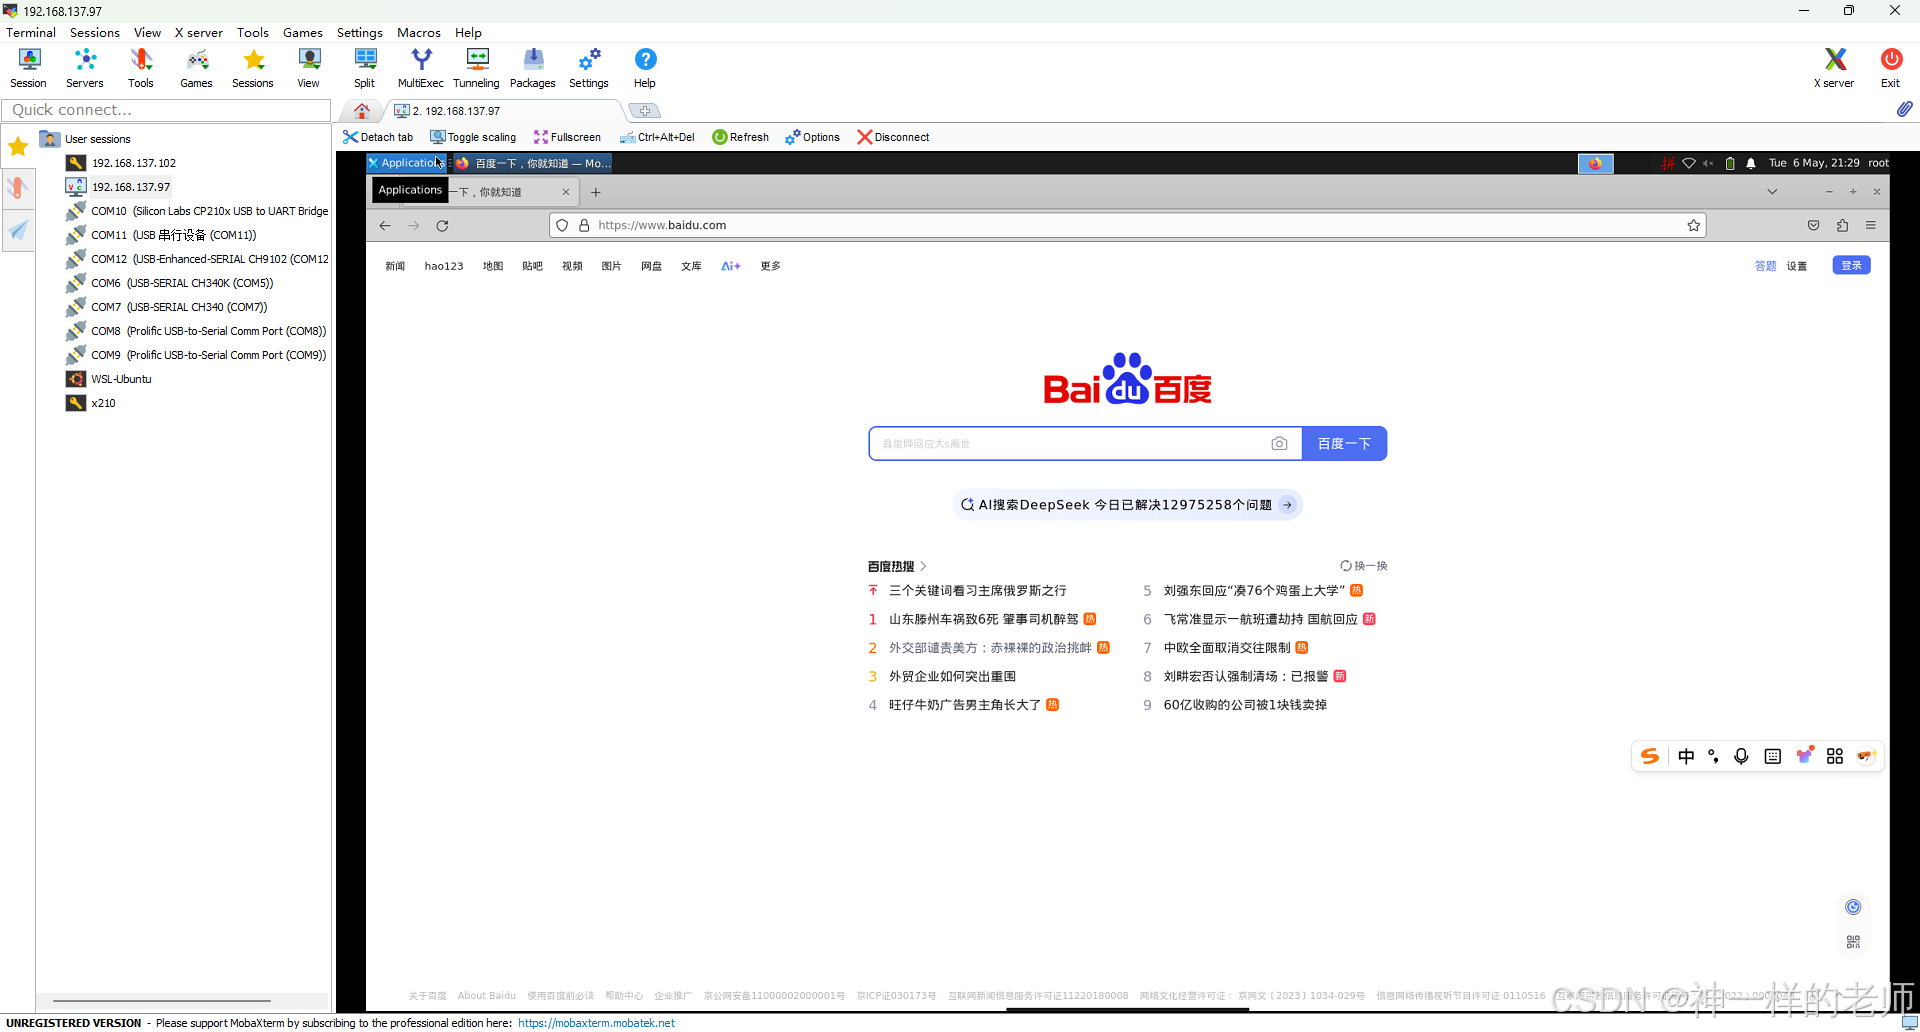Open the Sessions star icon
Viewport: 1920px width, 1032px height.
click(x=253, y=68)
